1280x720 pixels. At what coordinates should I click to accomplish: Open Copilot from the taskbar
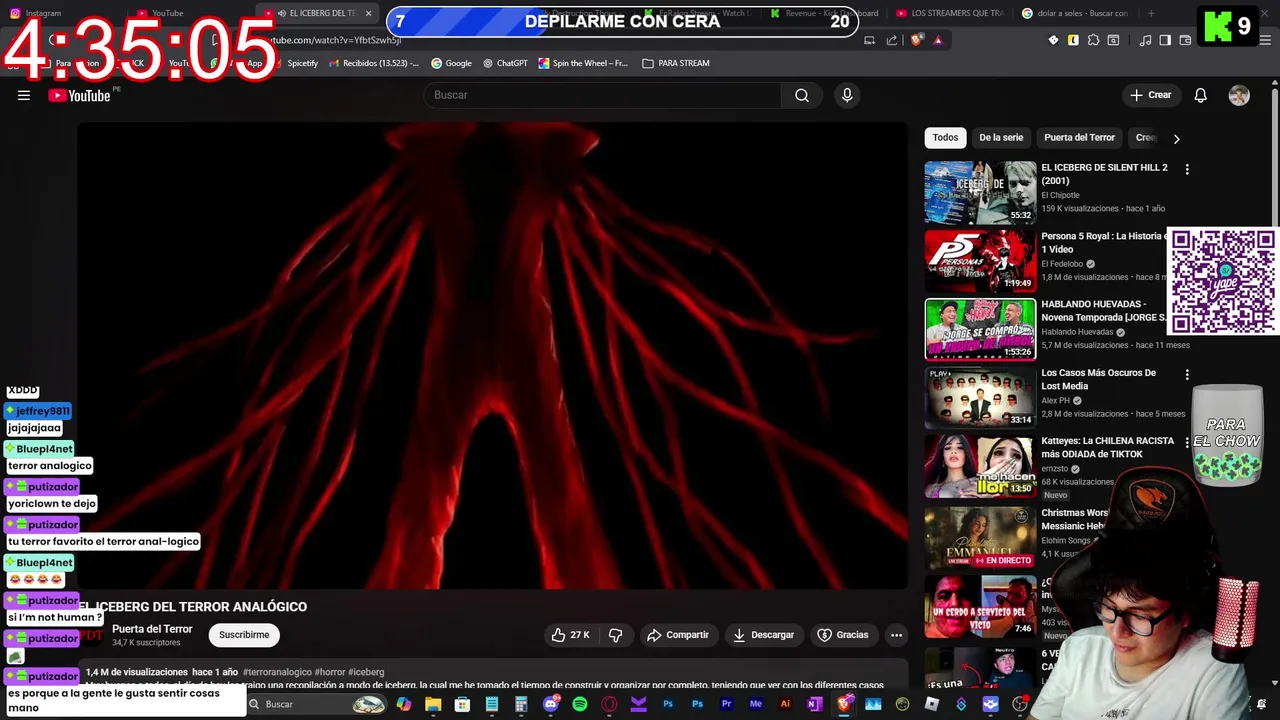(x=404, y=704)
